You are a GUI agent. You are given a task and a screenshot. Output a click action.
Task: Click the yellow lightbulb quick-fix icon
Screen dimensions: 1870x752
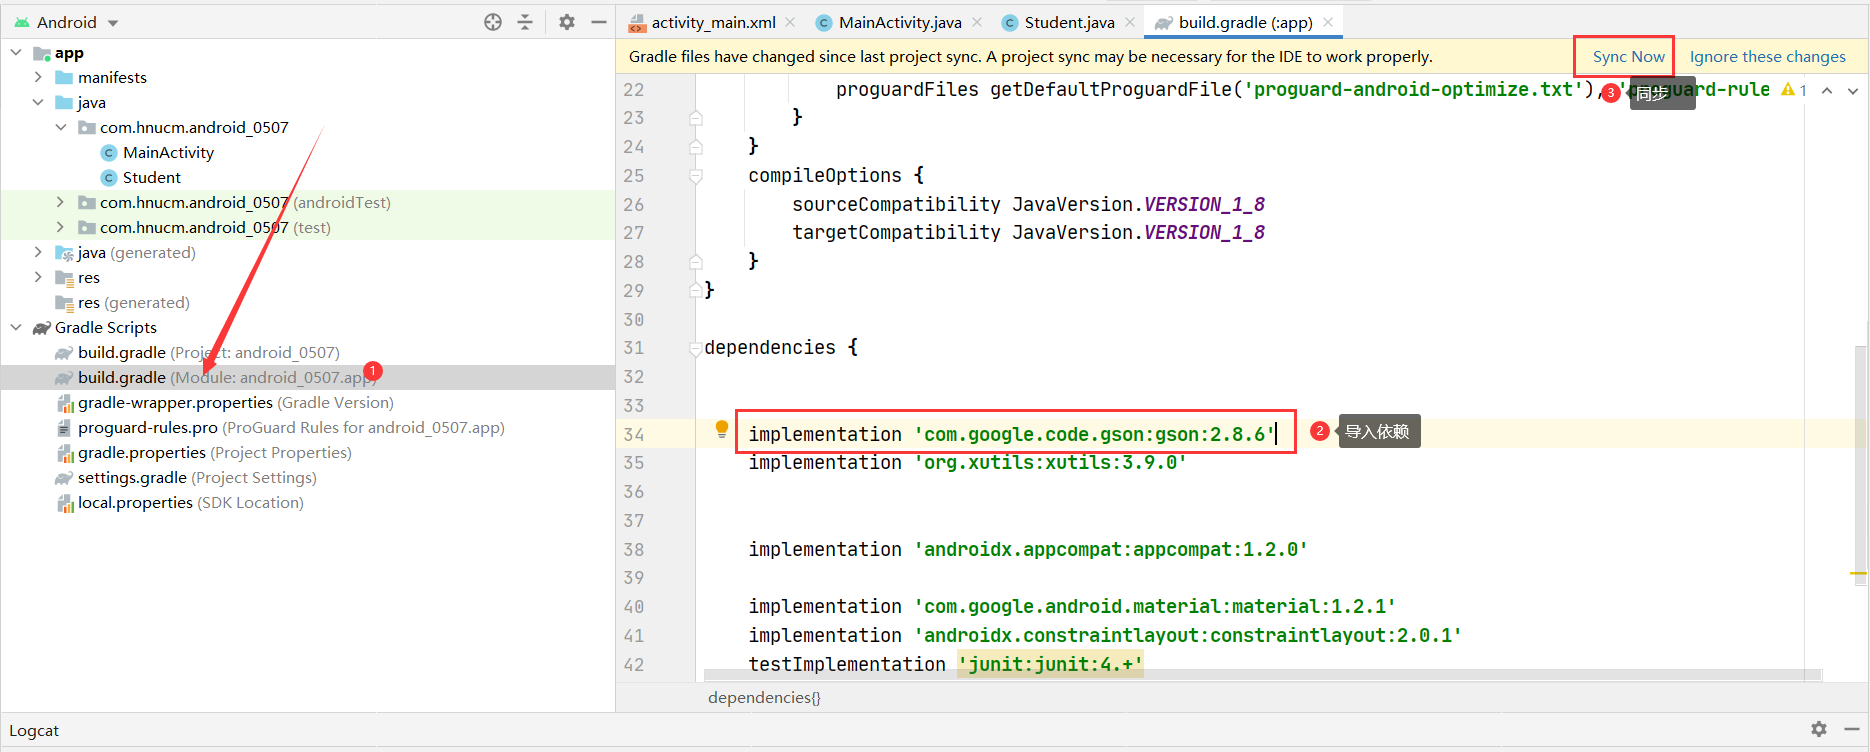click(x=721, y=430)
